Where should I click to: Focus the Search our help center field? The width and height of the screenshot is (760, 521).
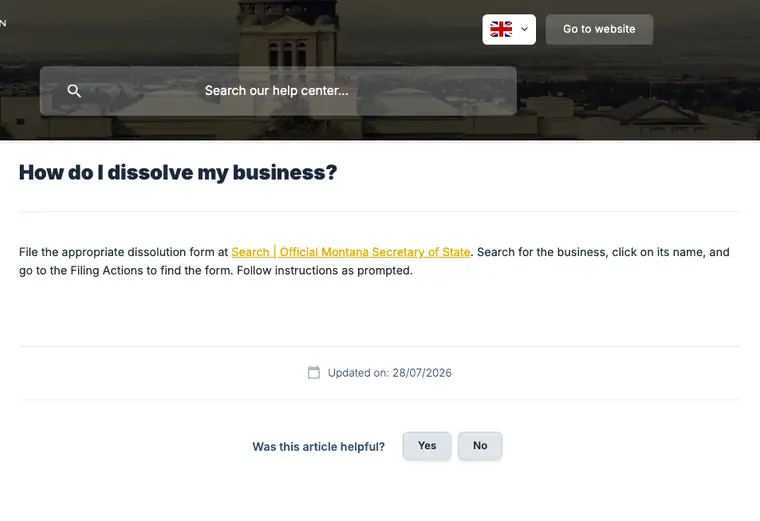278,91
